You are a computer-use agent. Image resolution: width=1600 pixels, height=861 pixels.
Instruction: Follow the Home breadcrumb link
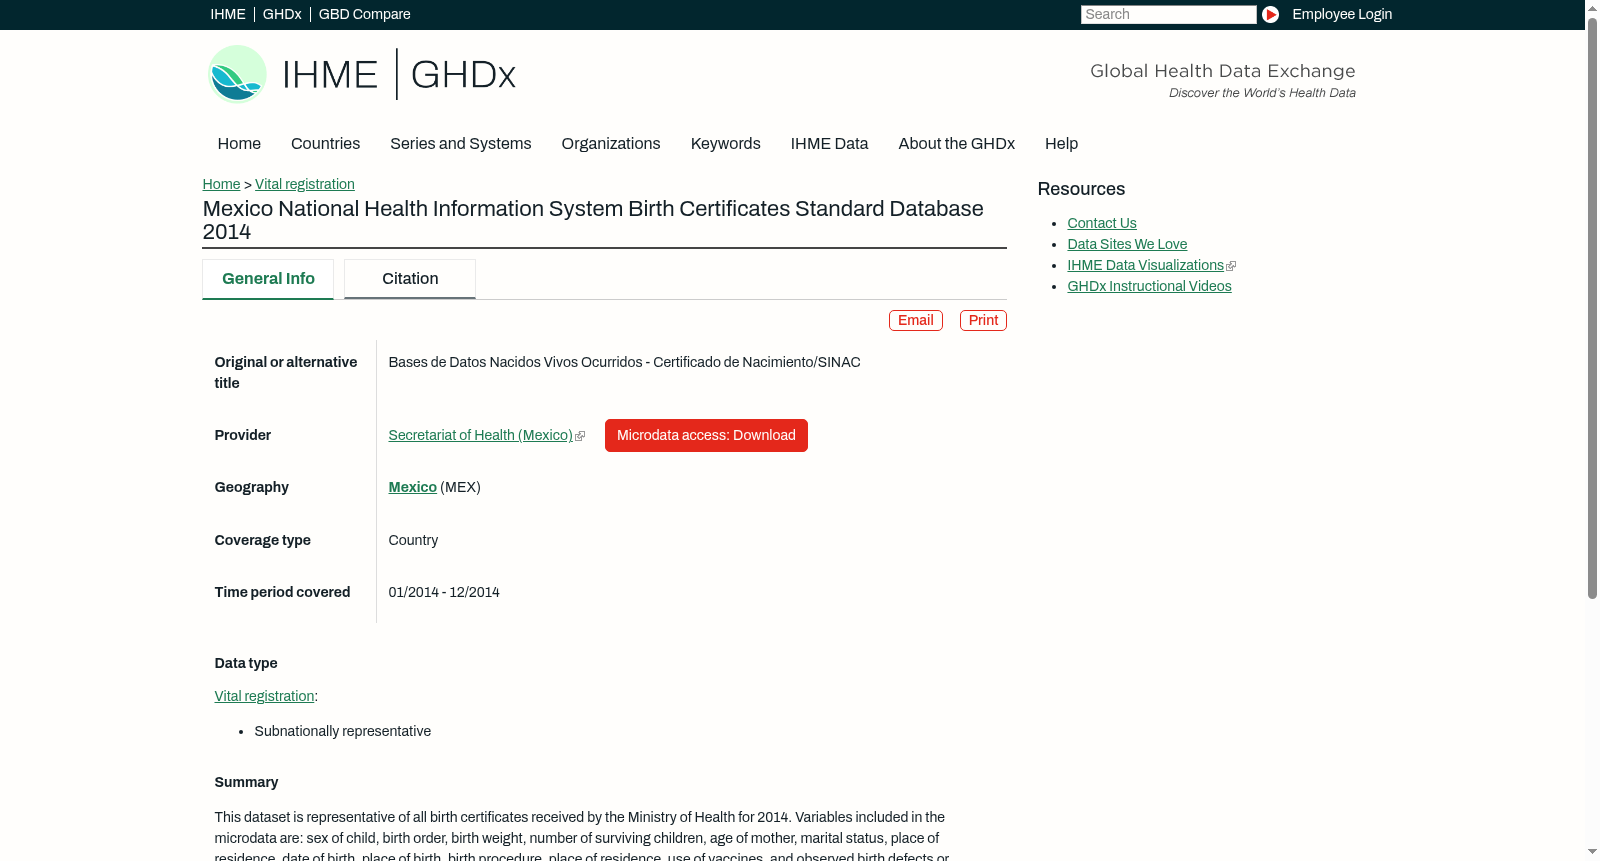(221, 184)
